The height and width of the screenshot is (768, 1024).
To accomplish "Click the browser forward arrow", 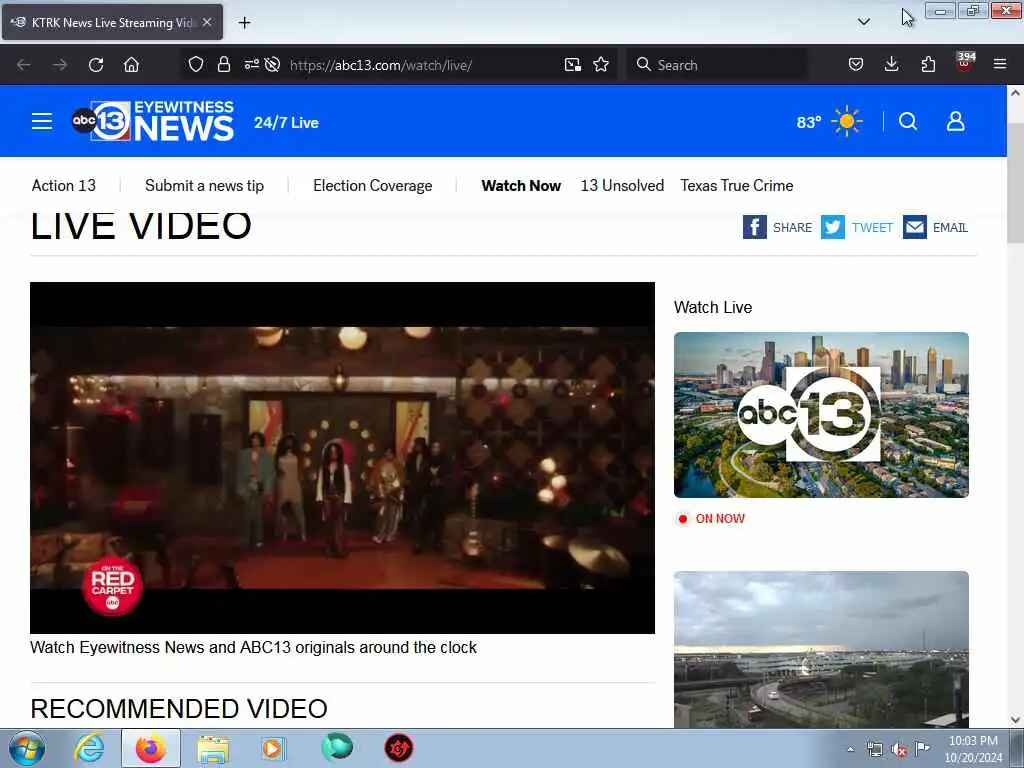I will (x=59, y=65).
